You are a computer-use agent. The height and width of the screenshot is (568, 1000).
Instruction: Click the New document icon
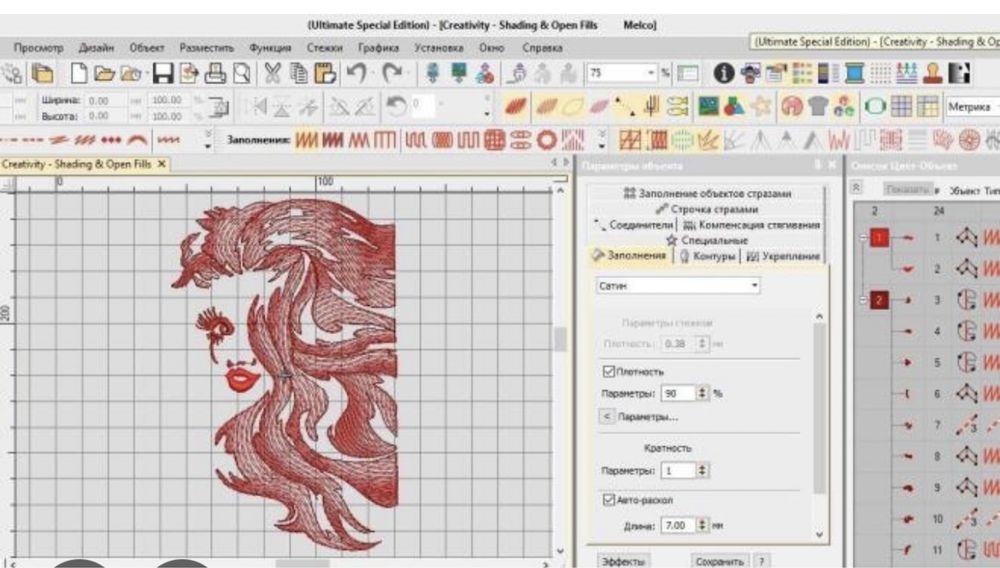click(79, 73)
